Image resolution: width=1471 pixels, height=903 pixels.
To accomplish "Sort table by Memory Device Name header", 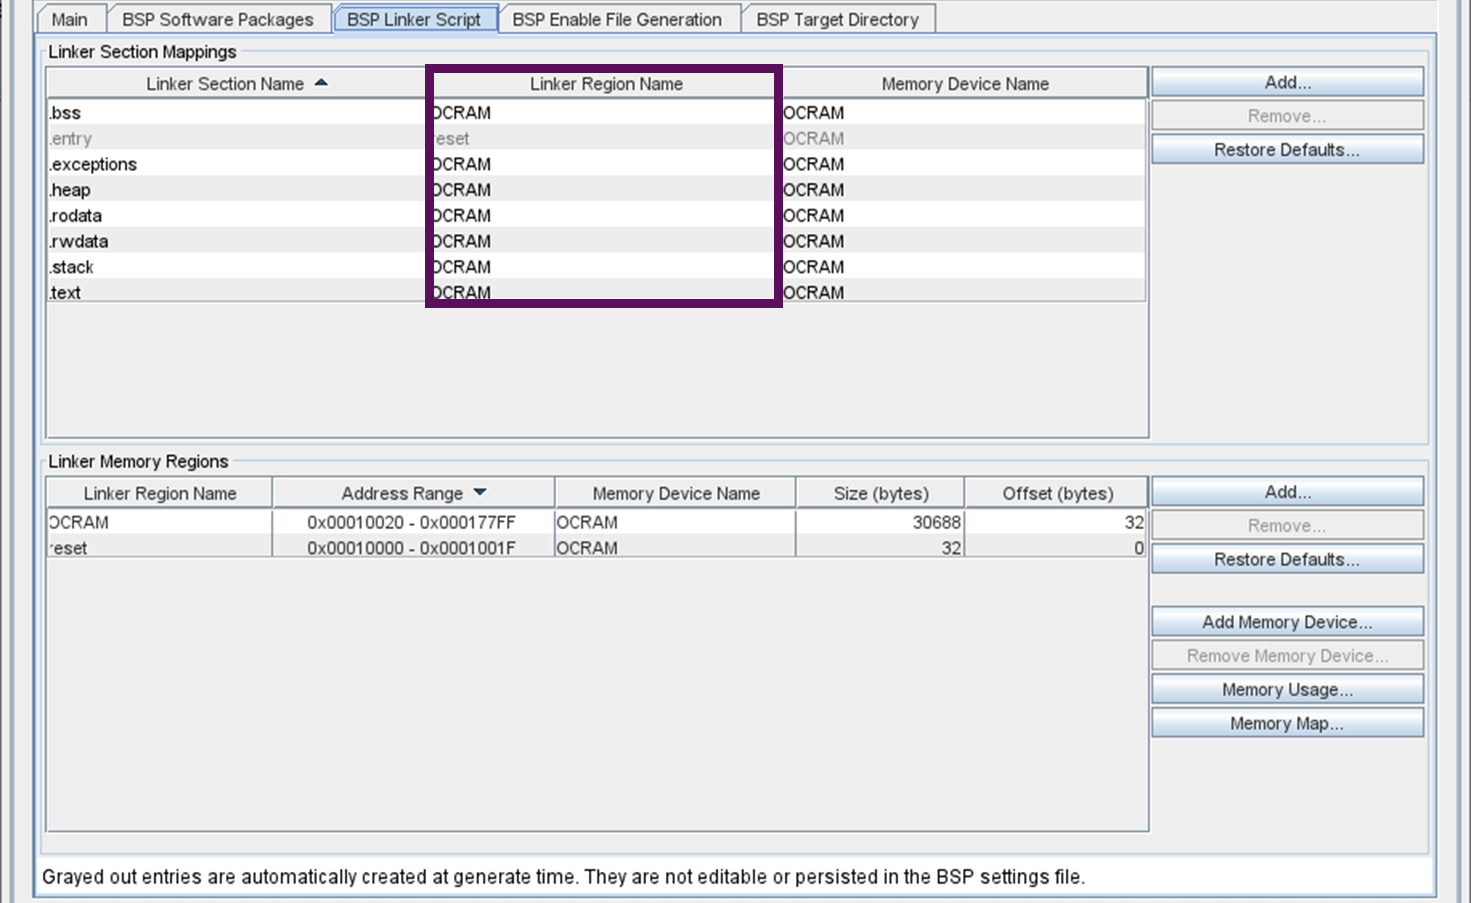I will [x=965, y=83].
